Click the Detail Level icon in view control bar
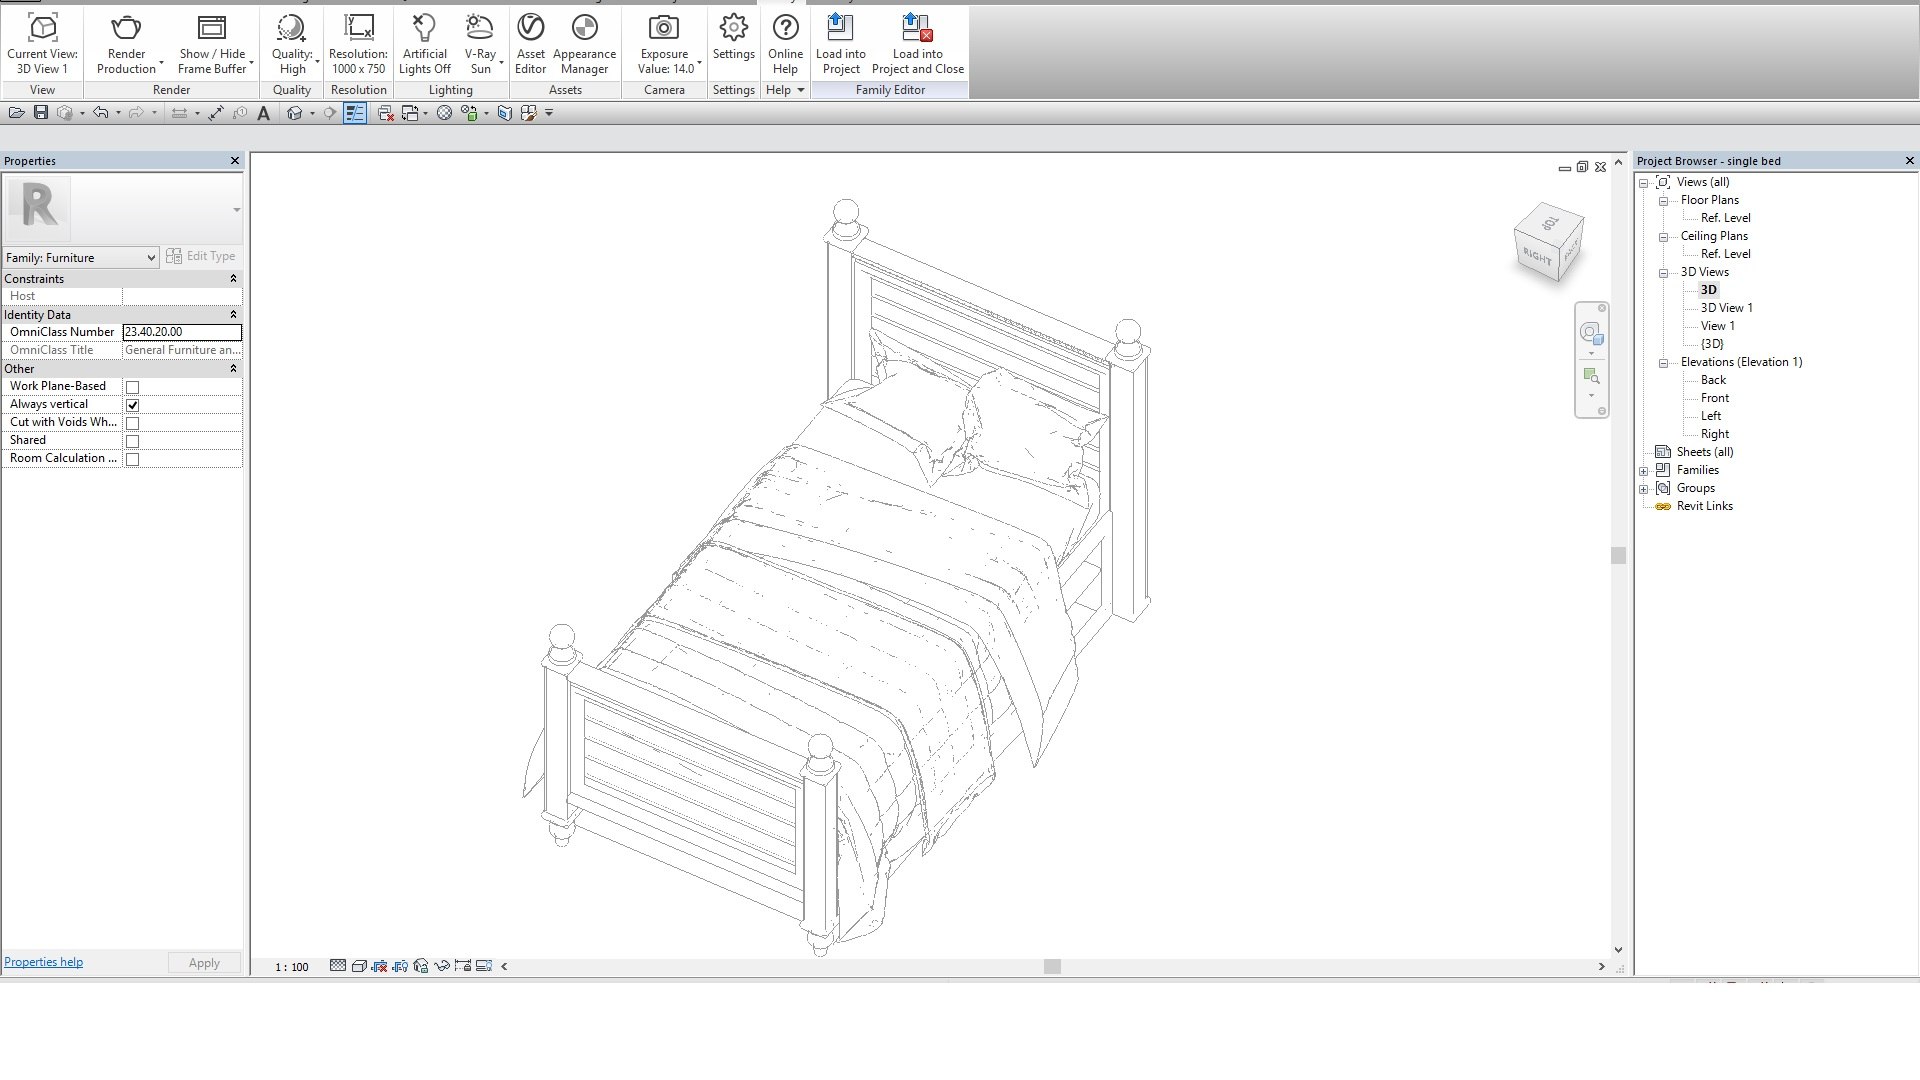 (x=338, y=966)
